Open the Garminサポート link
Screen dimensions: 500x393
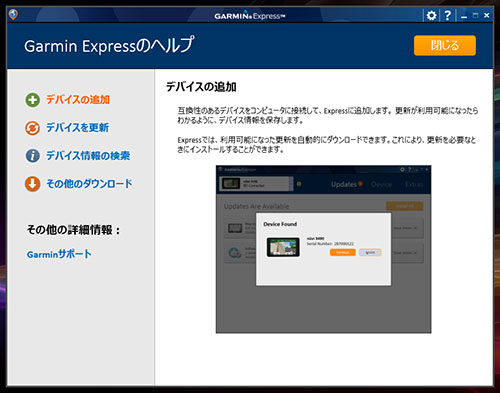(x=59, y=254)
